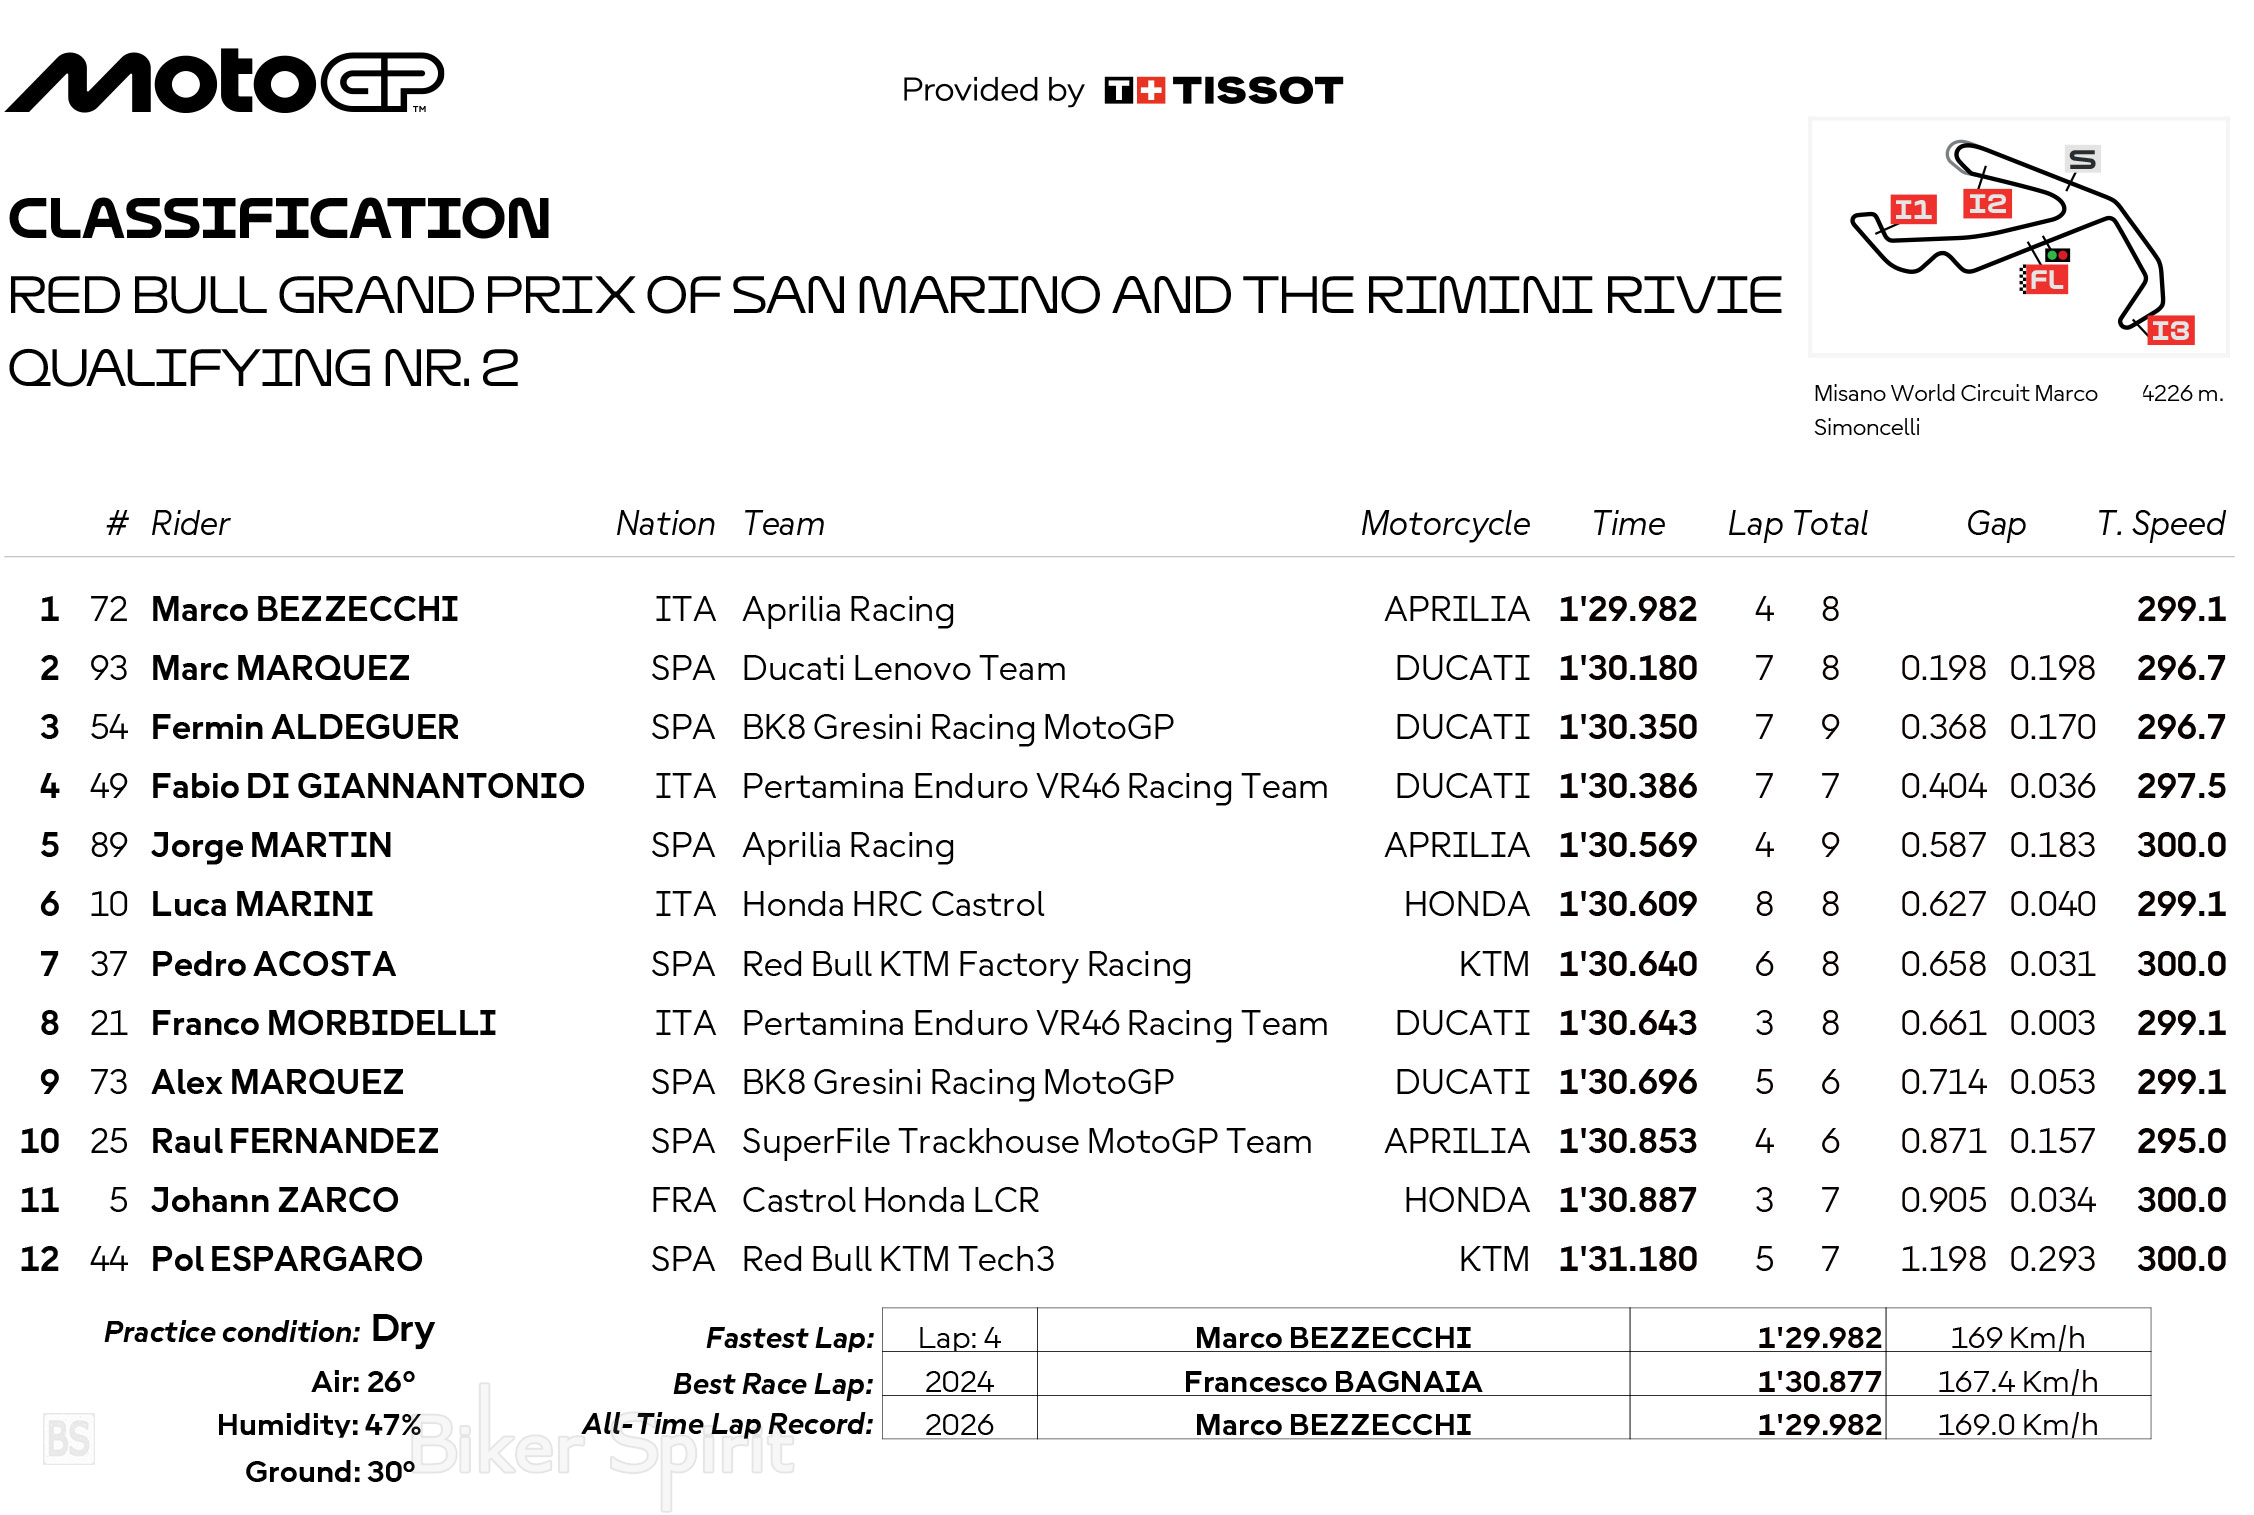Viewport: 2254px width, 1515px height.
Task: Select the Marco BEZZECCHI row name
Action: coord(304,609)
